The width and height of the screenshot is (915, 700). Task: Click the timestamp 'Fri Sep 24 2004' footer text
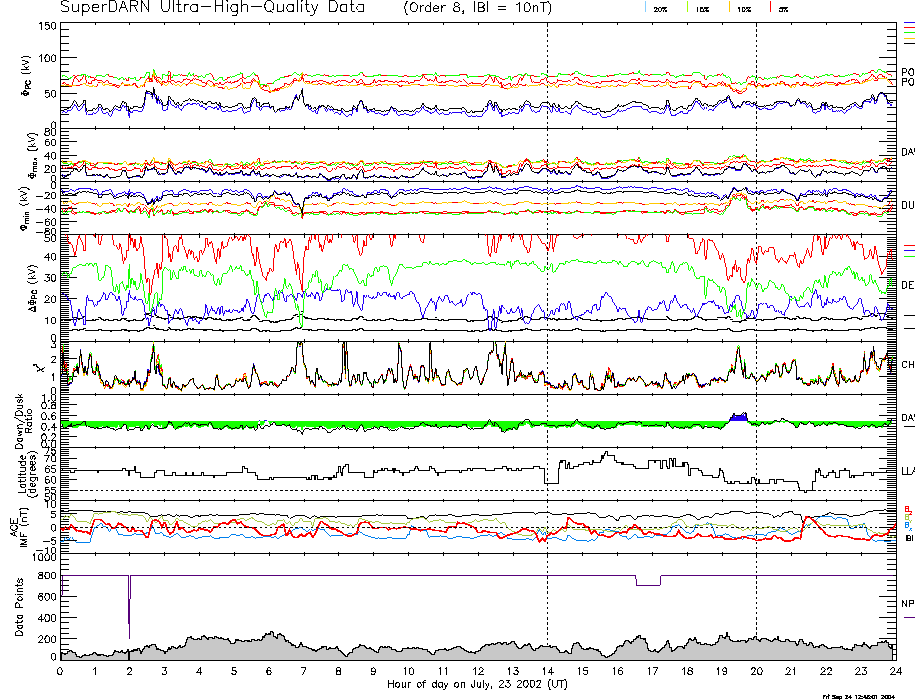click(x=858, y=696)
